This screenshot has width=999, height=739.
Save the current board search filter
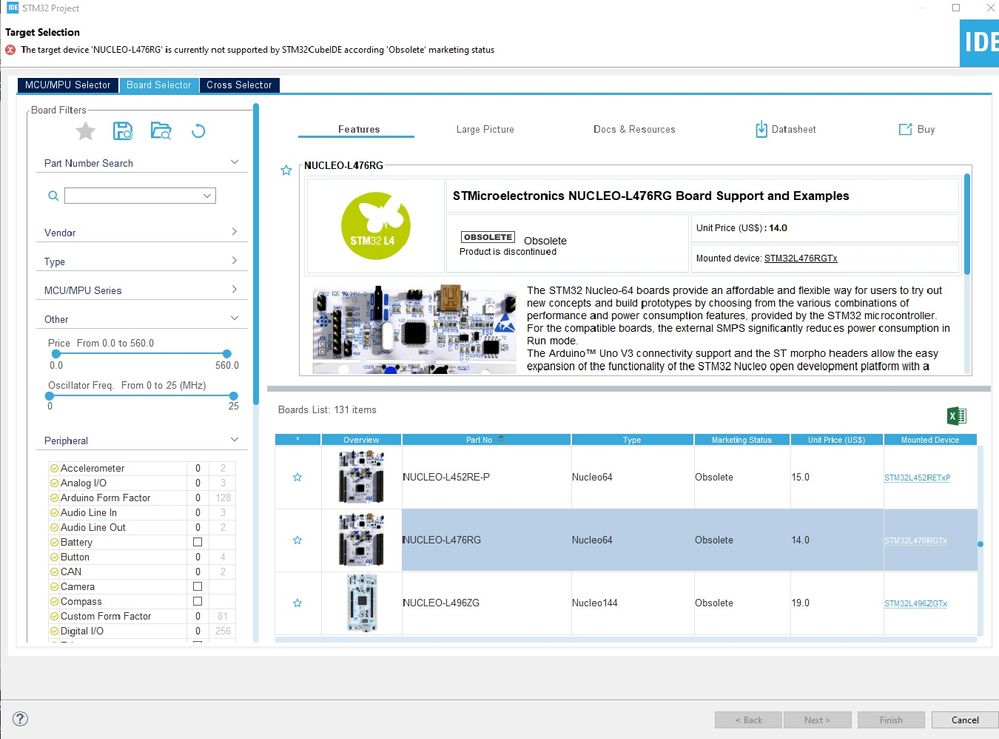122,131
